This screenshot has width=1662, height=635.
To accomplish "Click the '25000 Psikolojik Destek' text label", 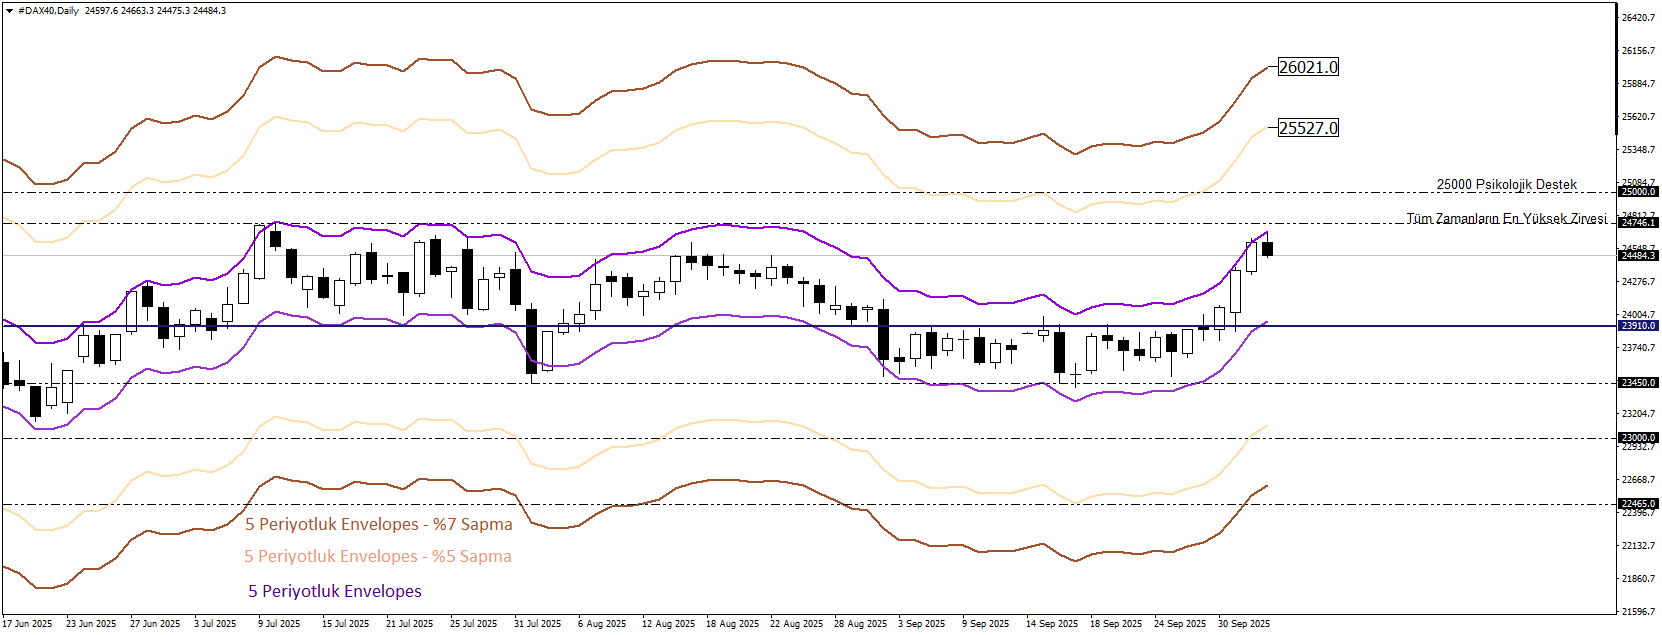I will click(1506, 184).
